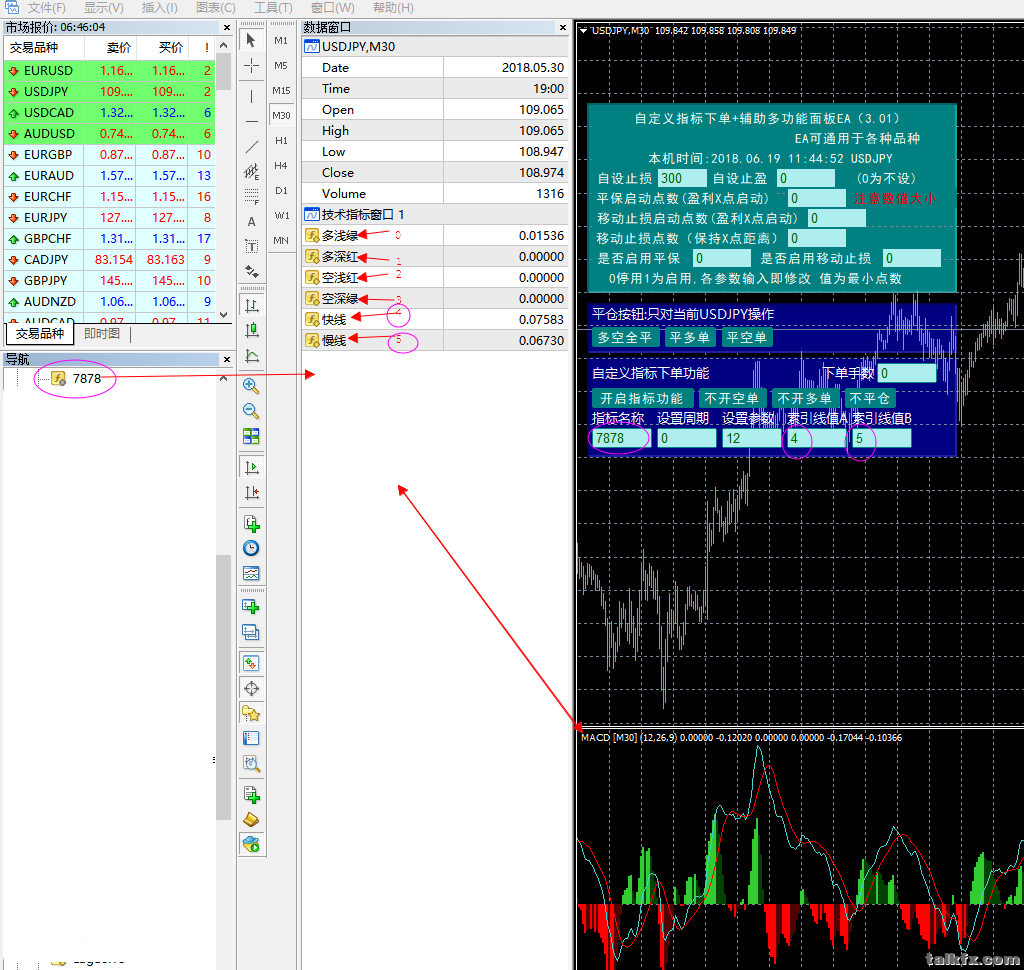Toggle the 开启指标功能 indicator switch
Screen dimensions: 1024x970
tap(641, 398)
